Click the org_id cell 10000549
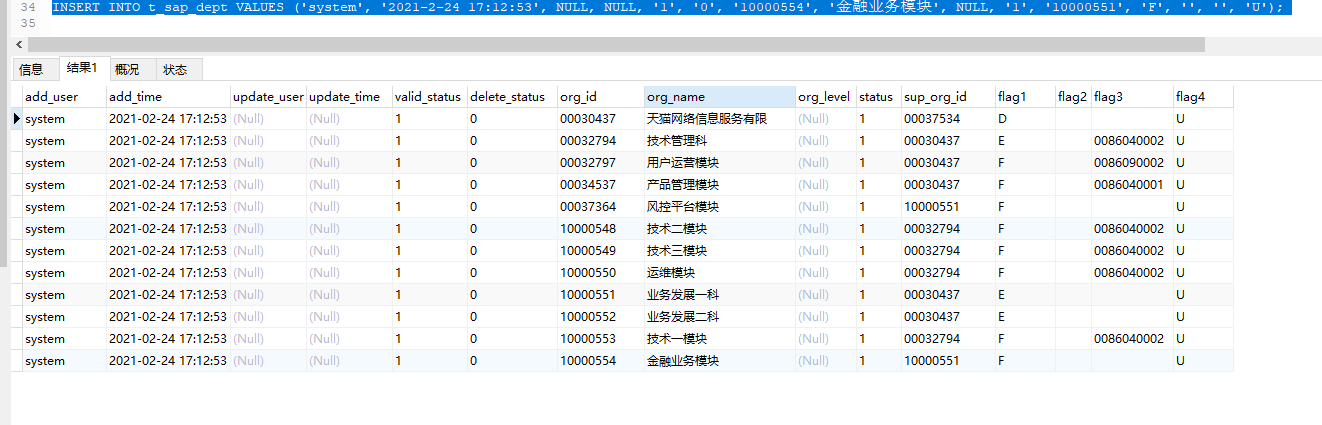 600,251
